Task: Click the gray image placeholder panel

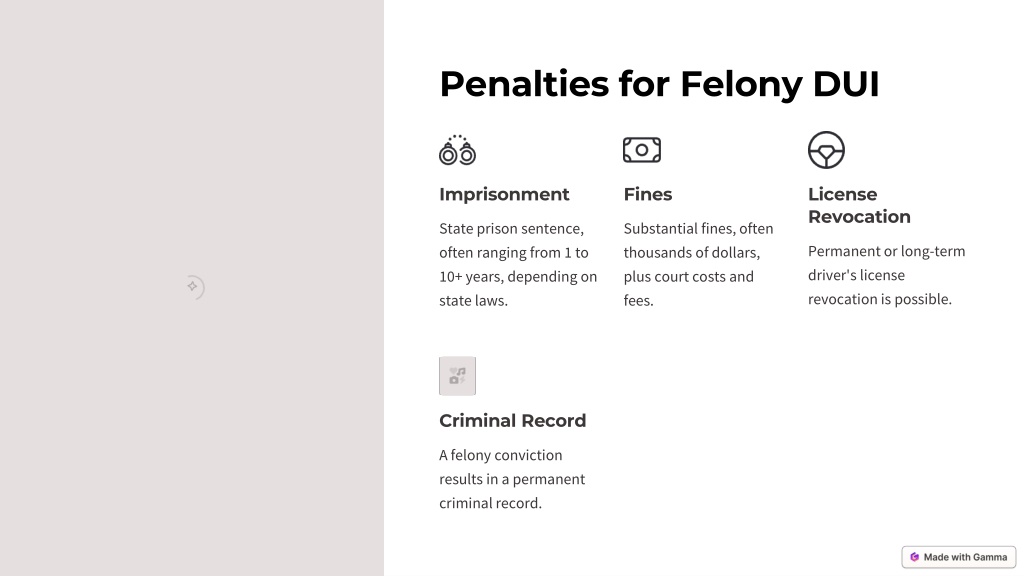Action: tap(192, 288)
